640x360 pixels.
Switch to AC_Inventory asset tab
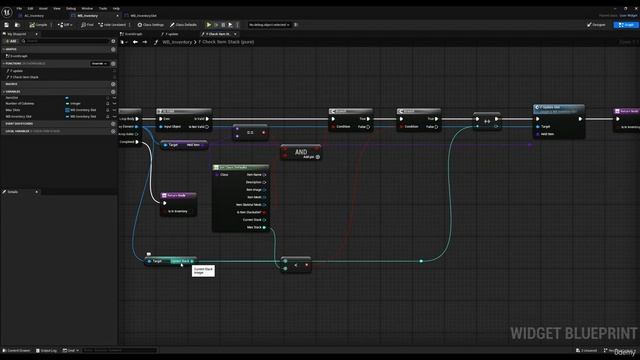click(x=34, y=16)
